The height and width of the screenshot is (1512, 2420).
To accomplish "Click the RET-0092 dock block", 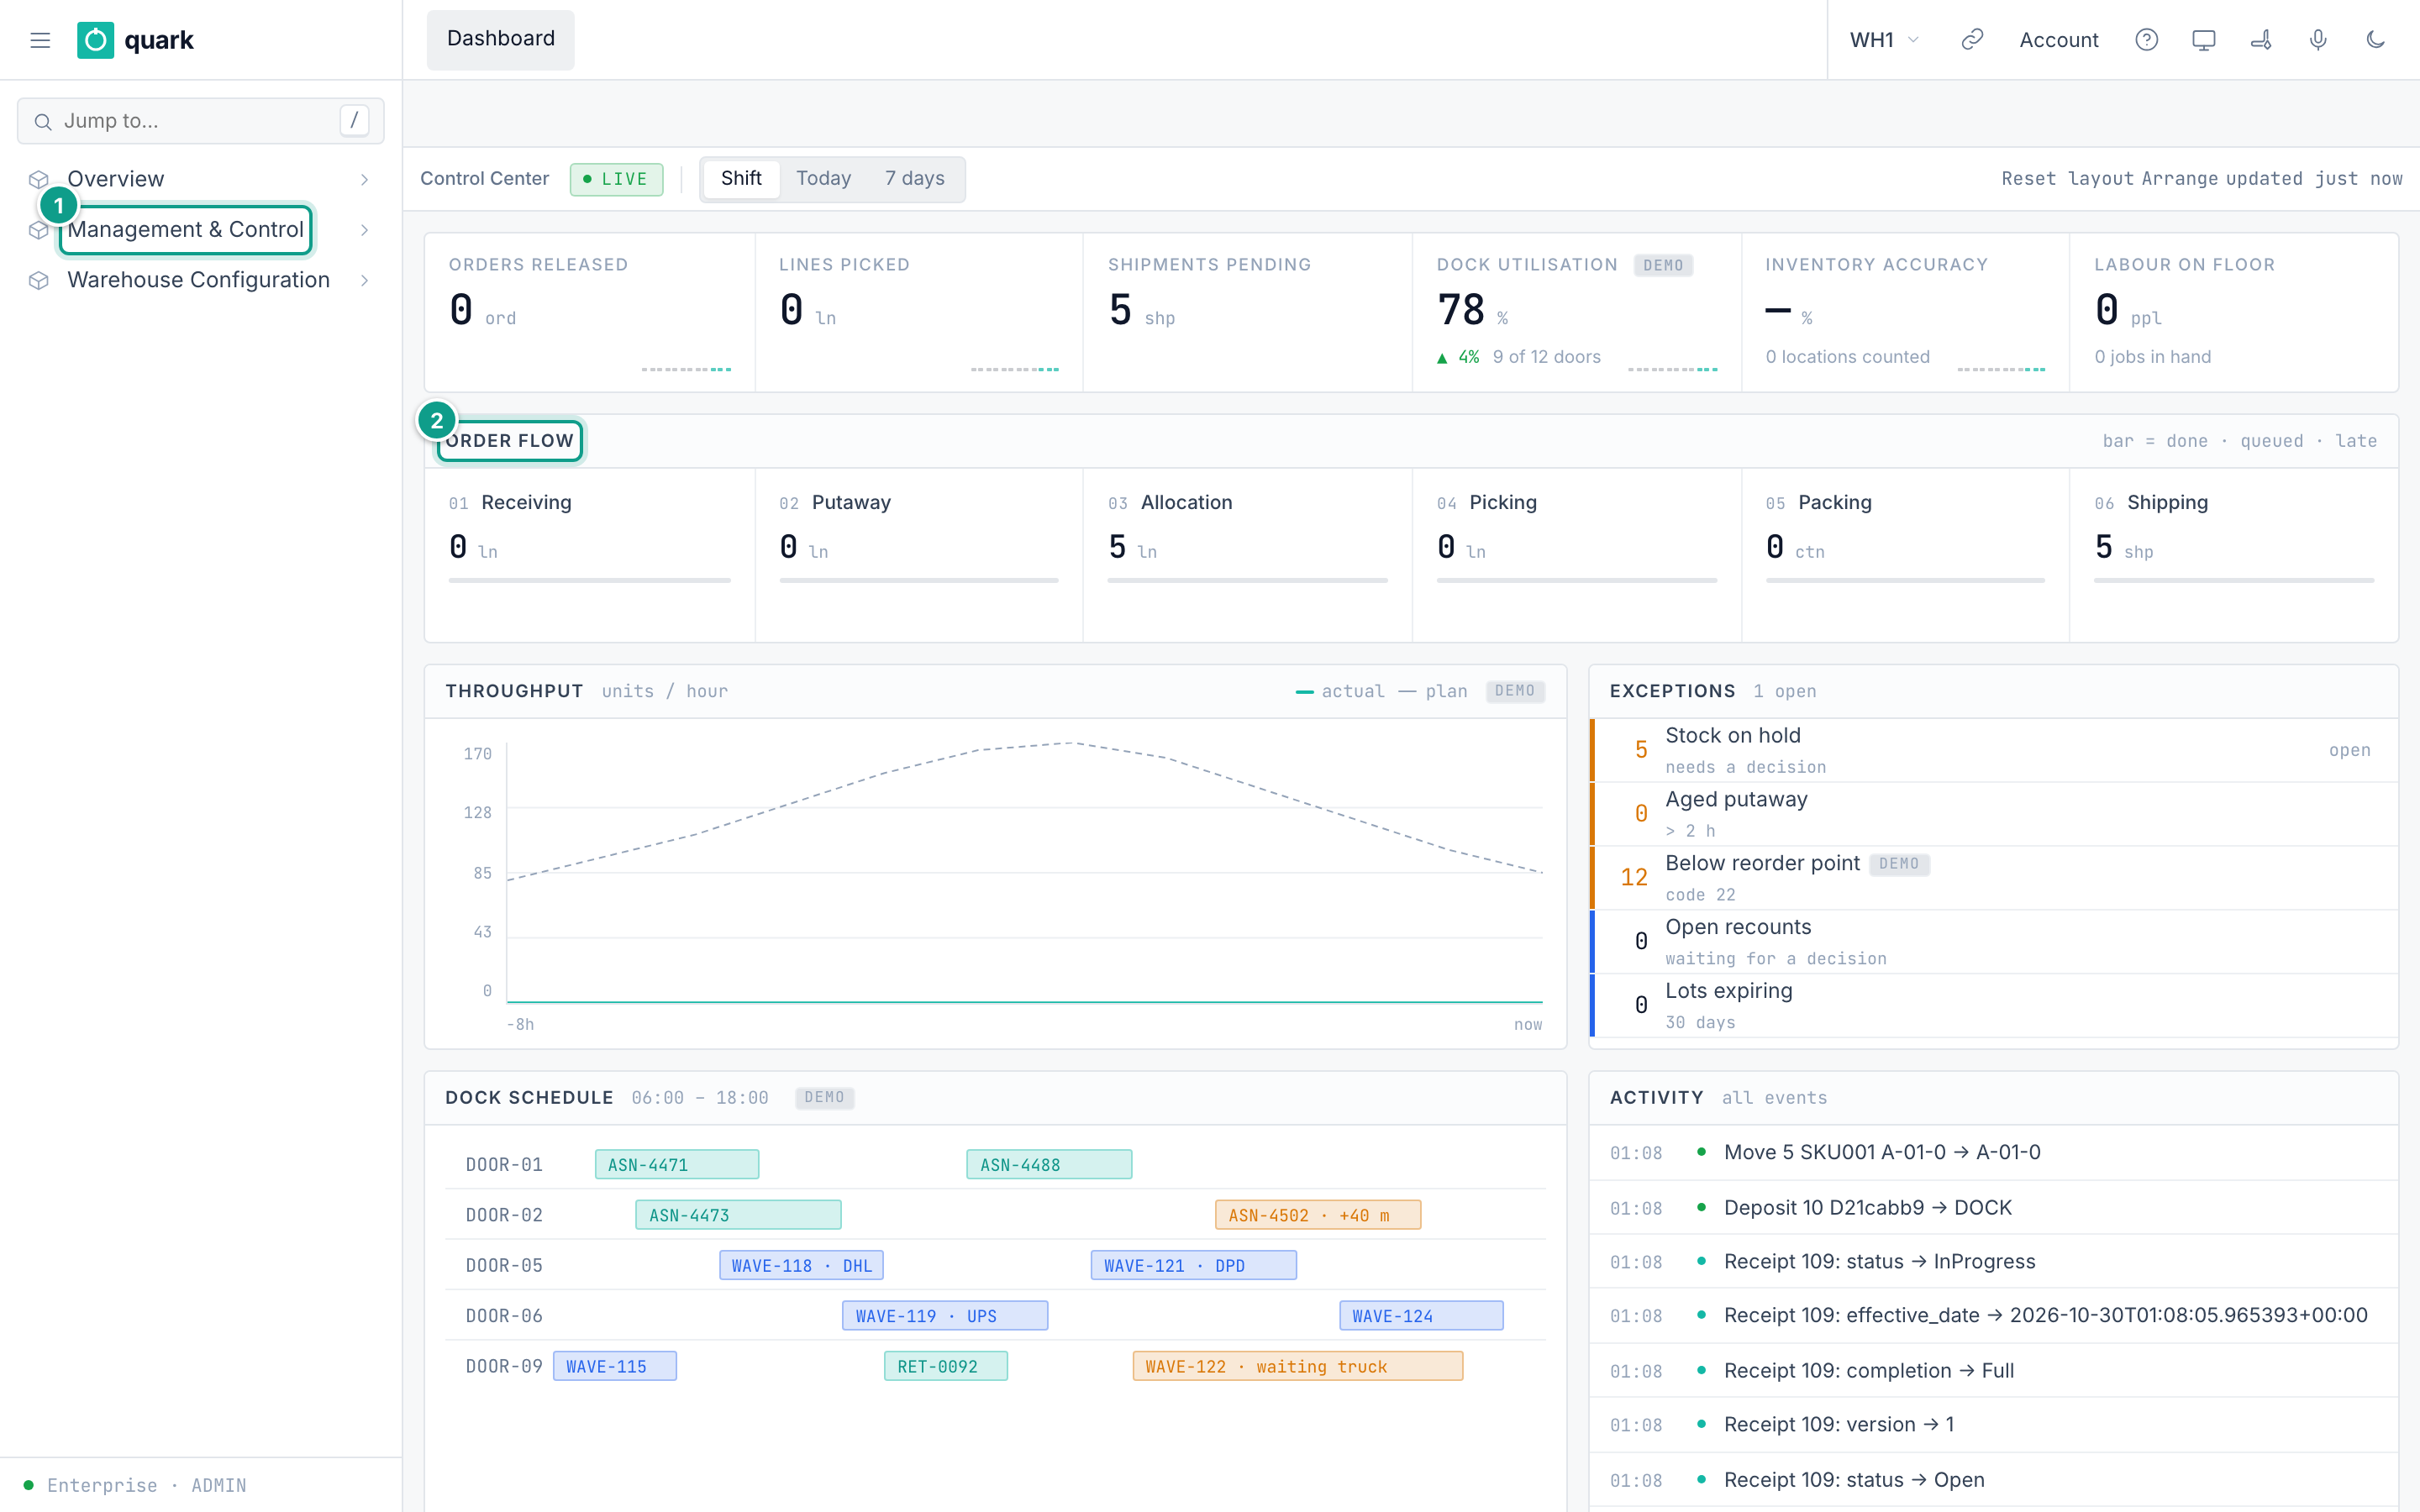I will point(946,1366).
